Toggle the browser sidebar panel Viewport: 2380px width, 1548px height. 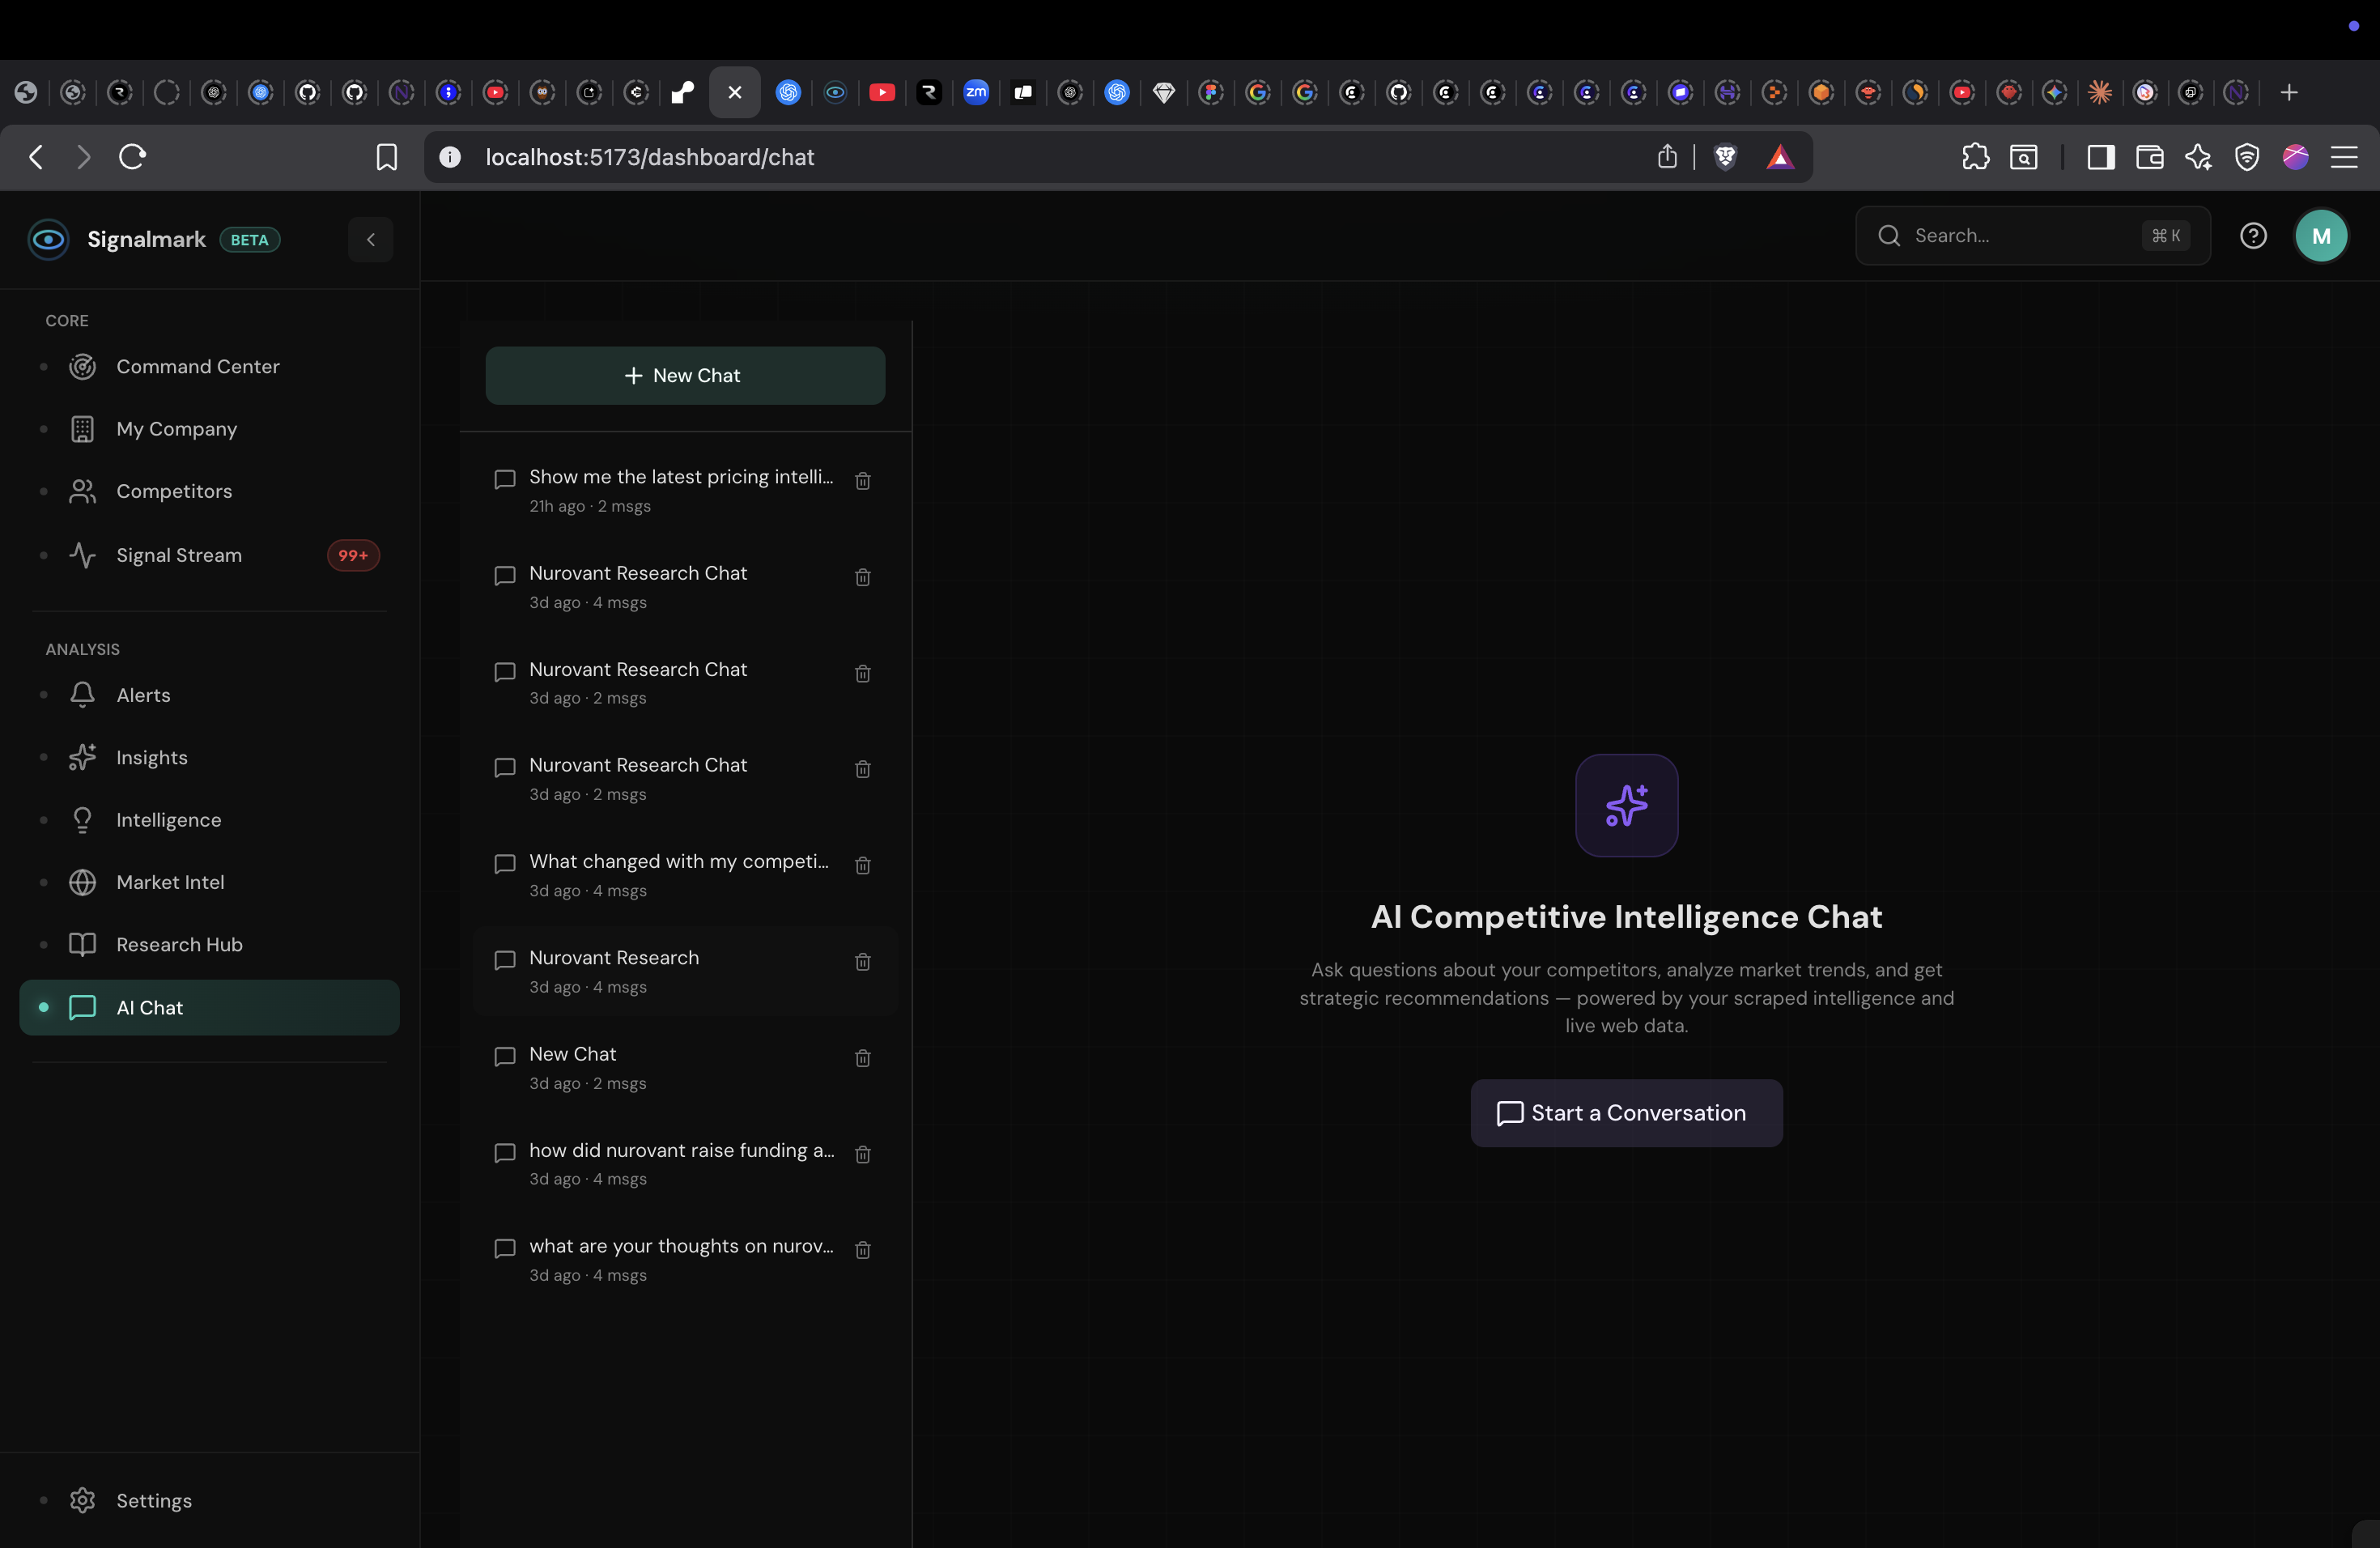(2100, 157)
